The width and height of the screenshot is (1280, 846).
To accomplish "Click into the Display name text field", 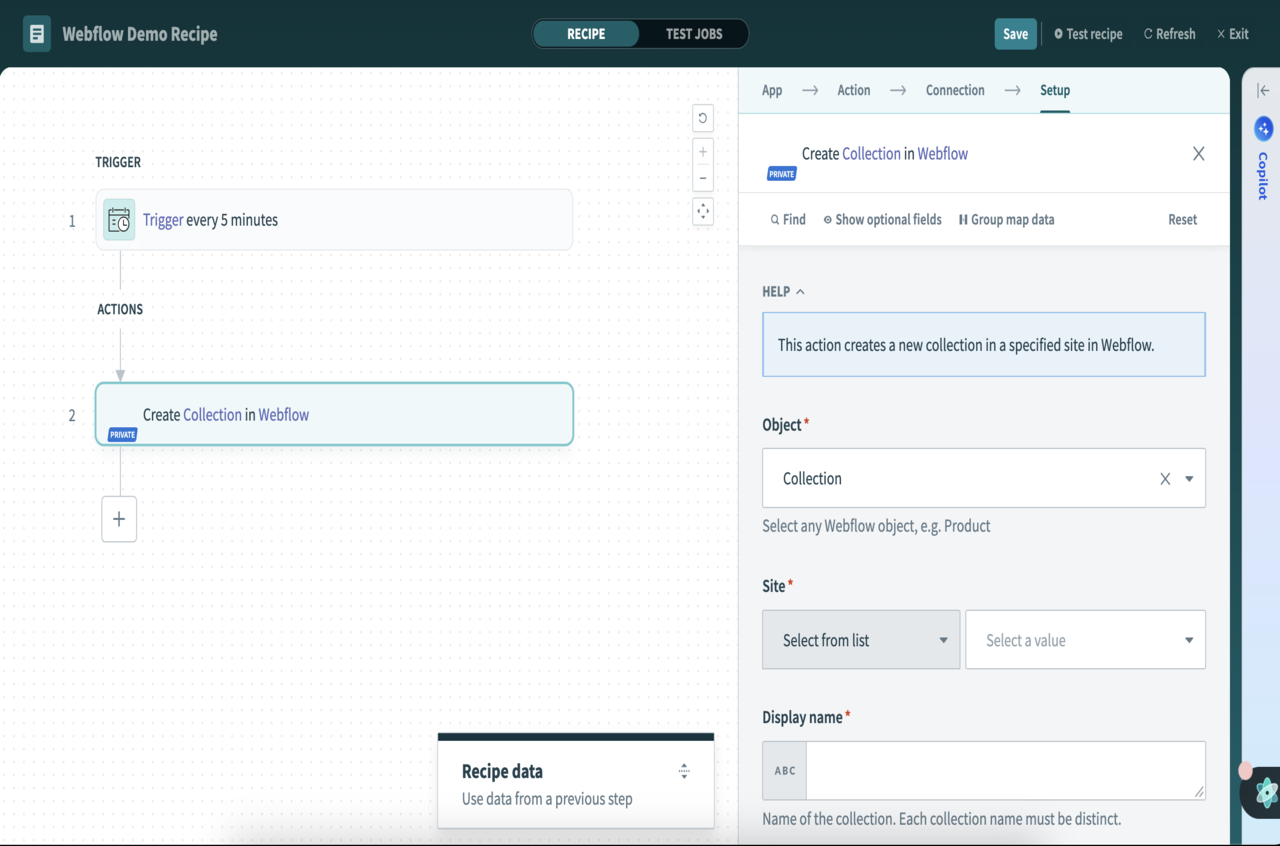I will click(1005, 771).
